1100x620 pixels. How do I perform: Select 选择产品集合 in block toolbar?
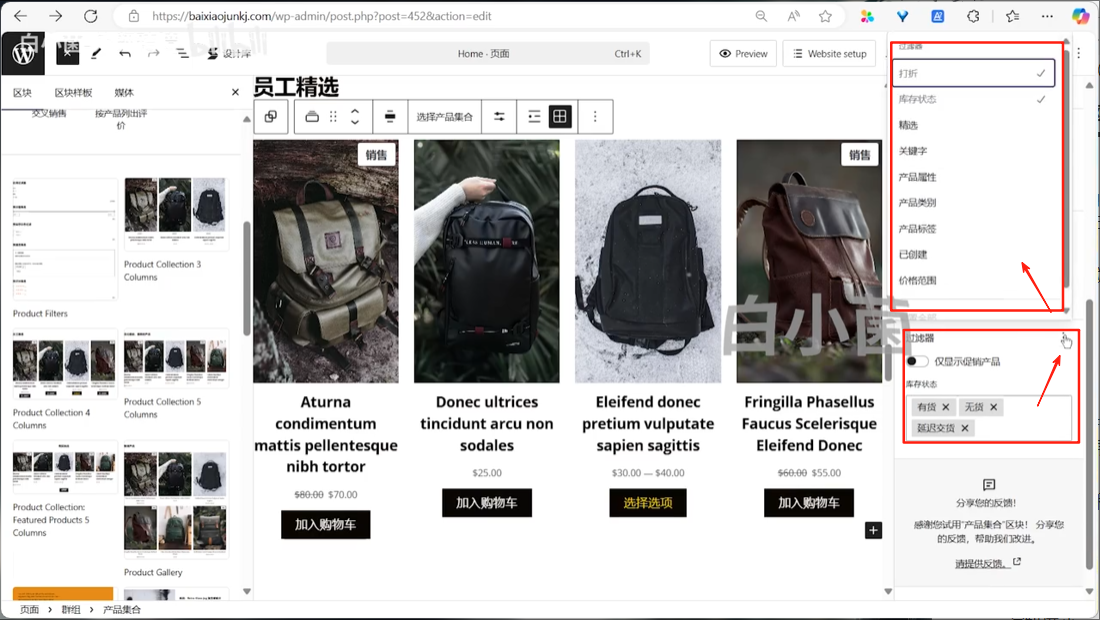pyautogui.click(x=444, y=116)
